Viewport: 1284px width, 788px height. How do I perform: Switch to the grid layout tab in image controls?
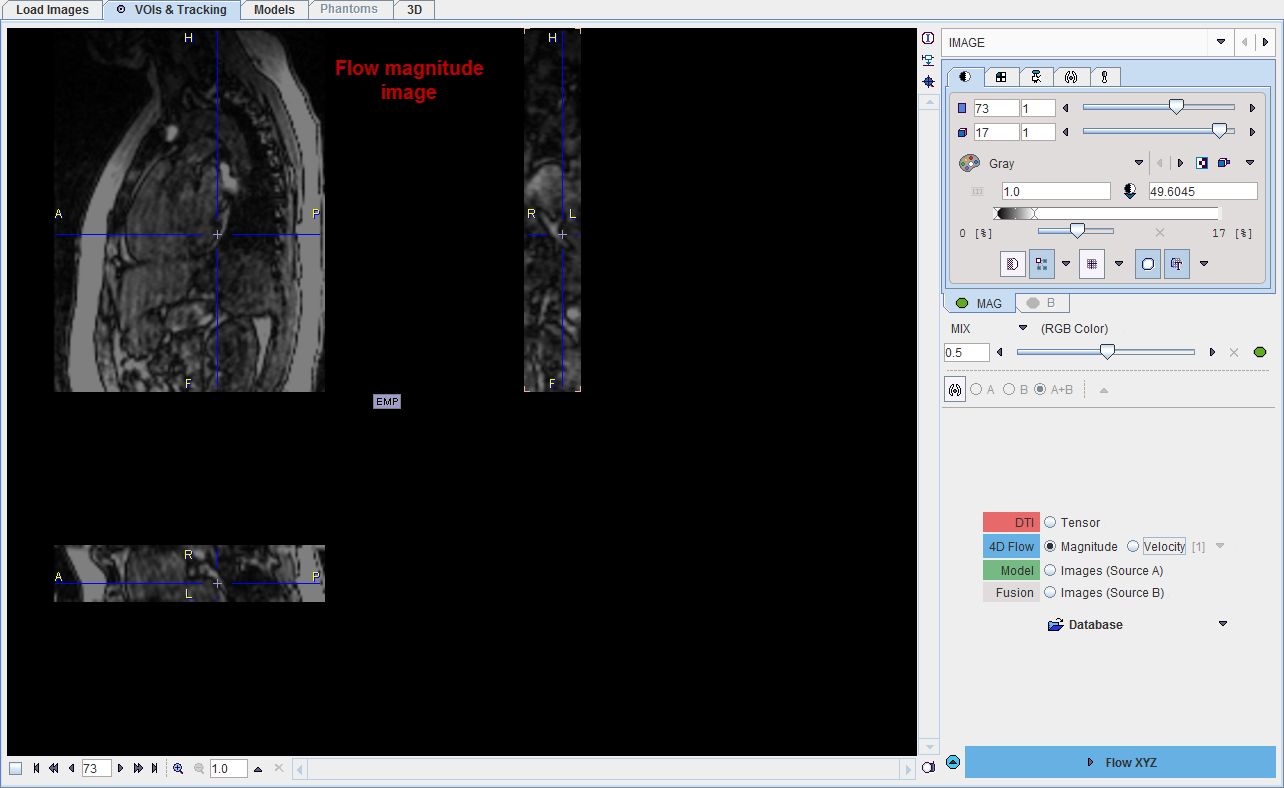click(x=1001, y=77)
